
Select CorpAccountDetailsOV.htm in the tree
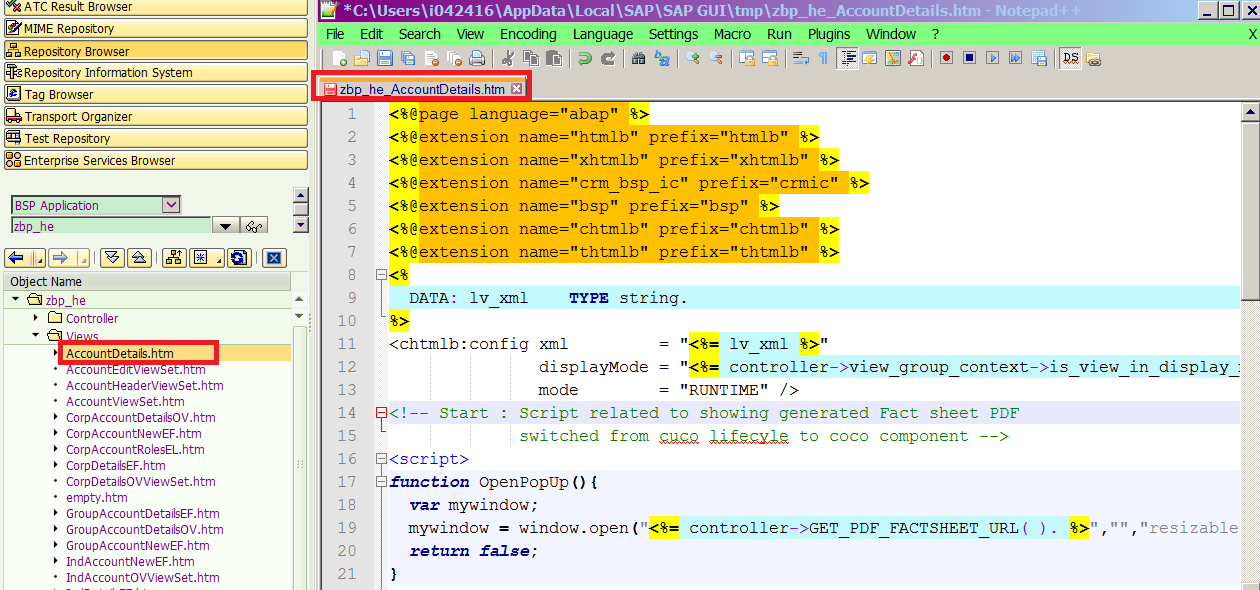pyautogui.click(x=141, y=417)
